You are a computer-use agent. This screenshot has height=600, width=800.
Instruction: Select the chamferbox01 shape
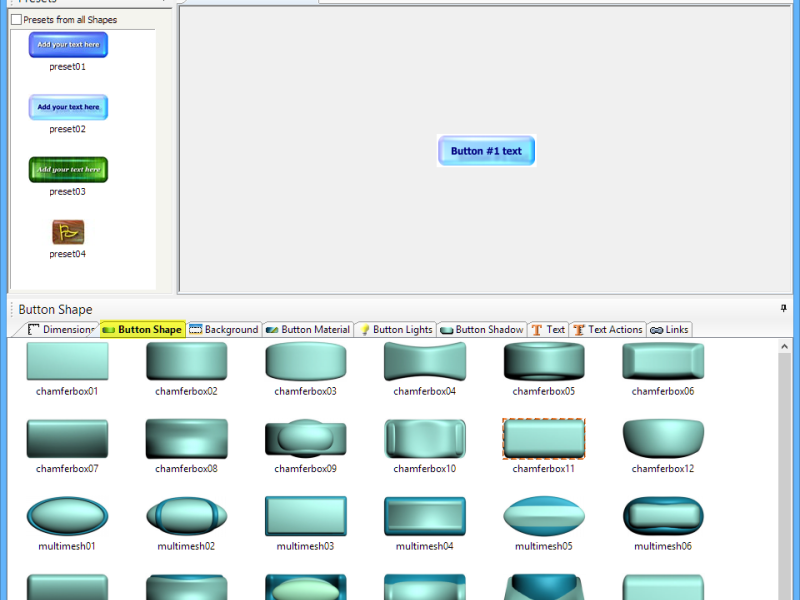pyautogui.click(x=67, y=361)
